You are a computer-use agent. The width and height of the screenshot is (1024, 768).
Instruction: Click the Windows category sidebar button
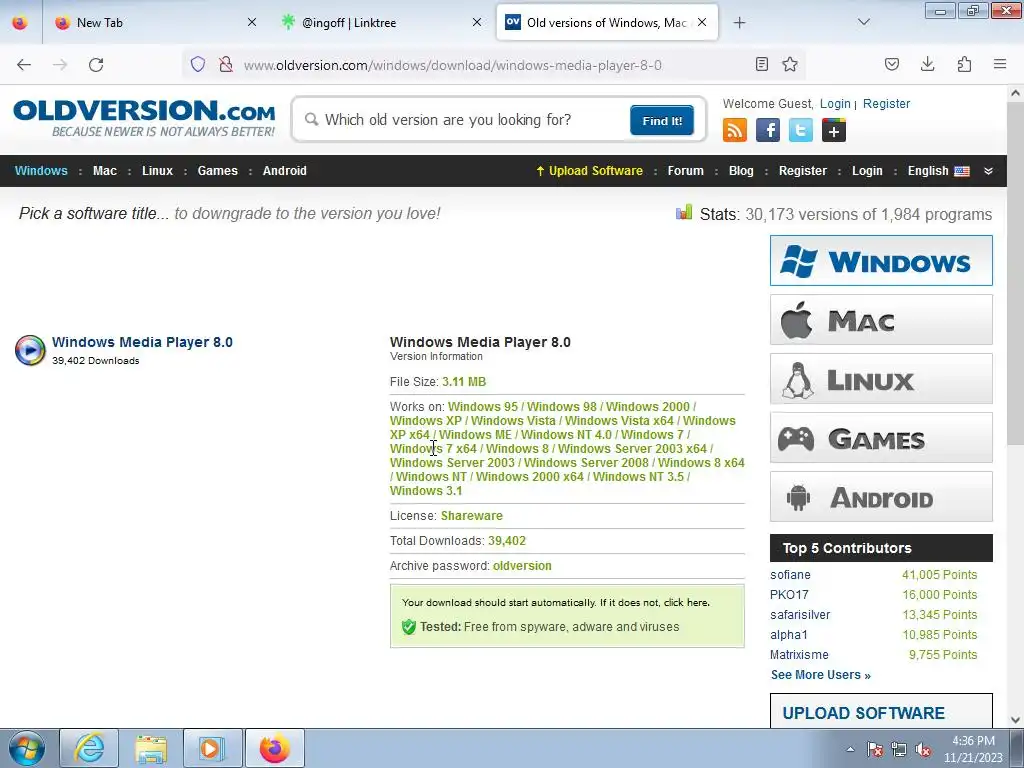point(881,261)
